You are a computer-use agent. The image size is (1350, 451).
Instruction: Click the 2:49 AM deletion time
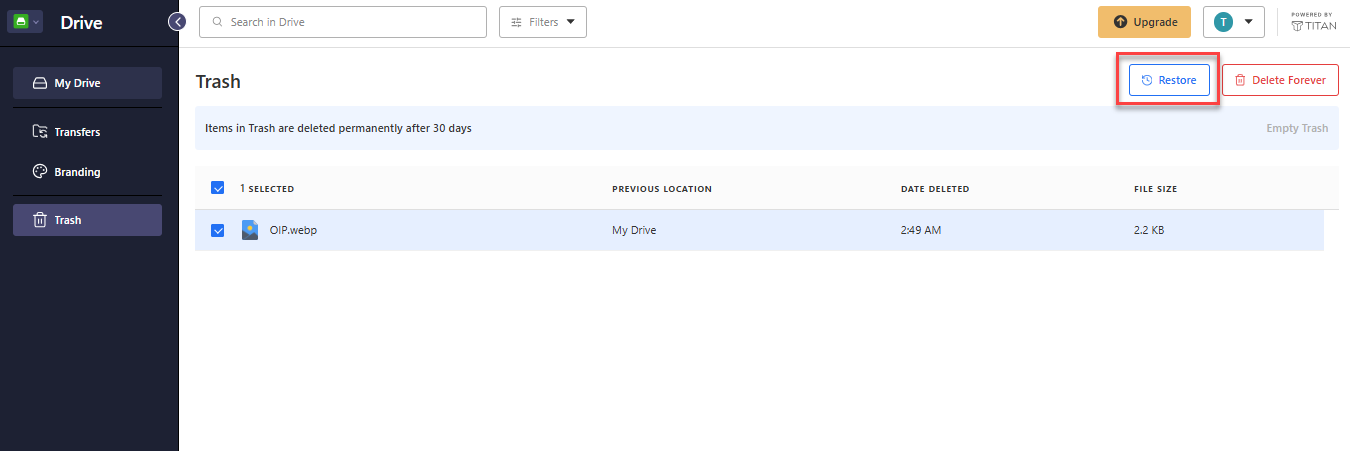(921, 230)
